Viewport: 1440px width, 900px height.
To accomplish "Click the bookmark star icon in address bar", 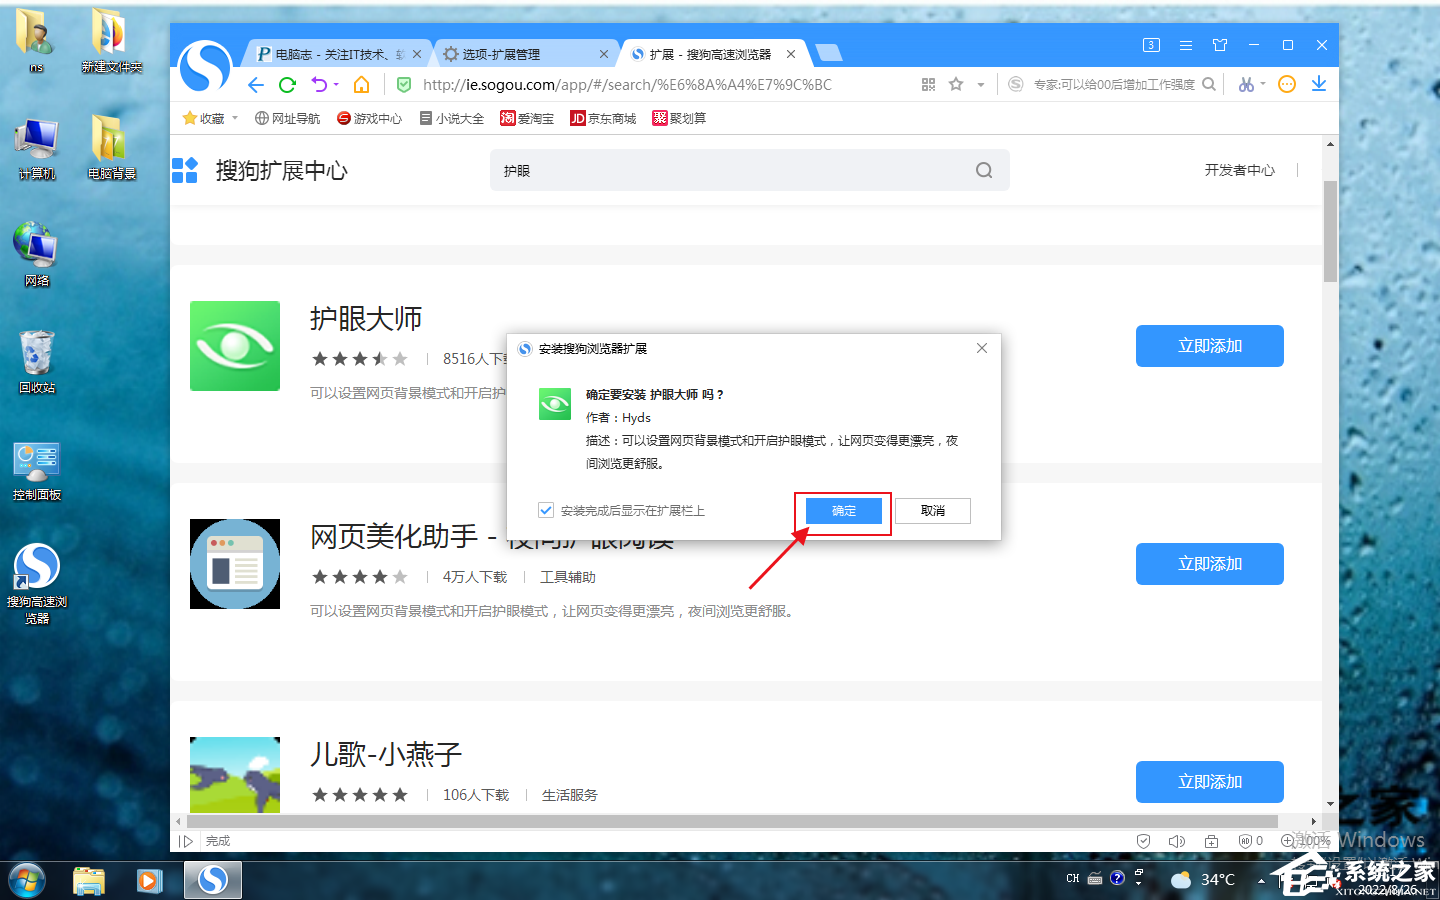I will click(x=956, y=85).
